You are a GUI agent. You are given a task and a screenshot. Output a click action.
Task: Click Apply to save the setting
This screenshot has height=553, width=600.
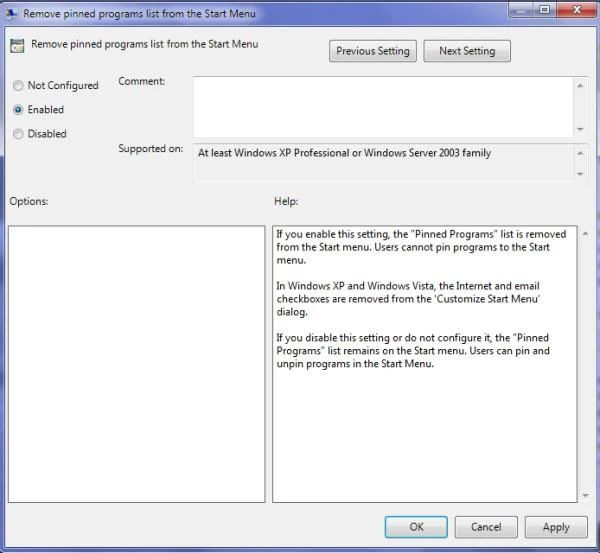point(556,527)
